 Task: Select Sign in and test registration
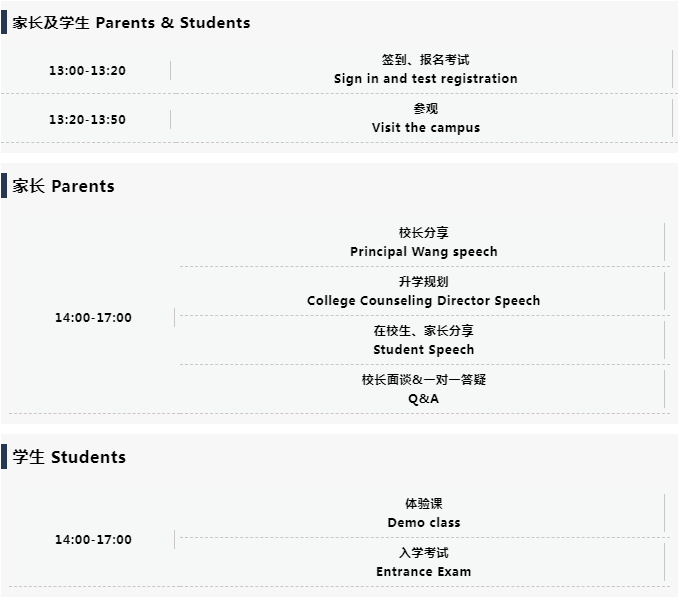point(425,79)
